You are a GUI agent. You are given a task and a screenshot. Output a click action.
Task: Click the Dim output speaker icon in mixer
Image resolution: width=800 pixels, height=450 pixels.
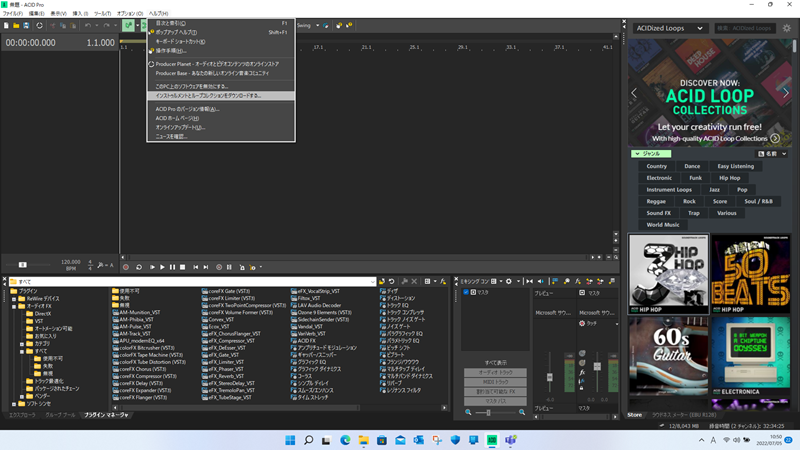point(541,281)
